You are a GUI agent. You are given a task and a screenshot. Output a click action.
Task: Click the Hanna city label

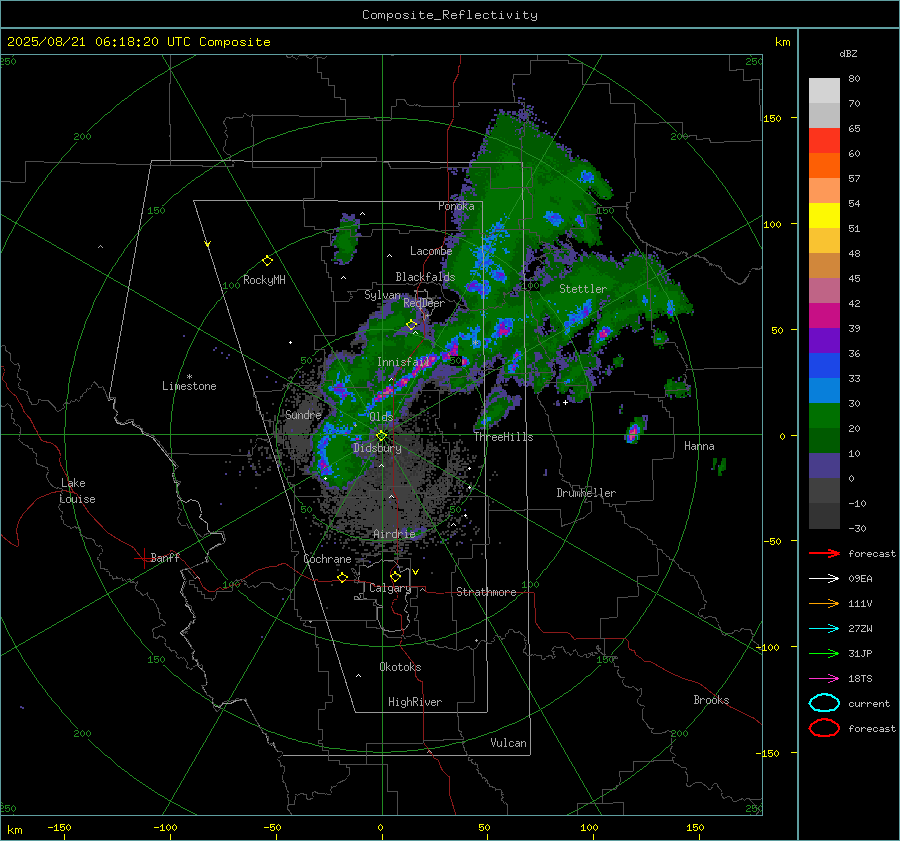[699, 446]
